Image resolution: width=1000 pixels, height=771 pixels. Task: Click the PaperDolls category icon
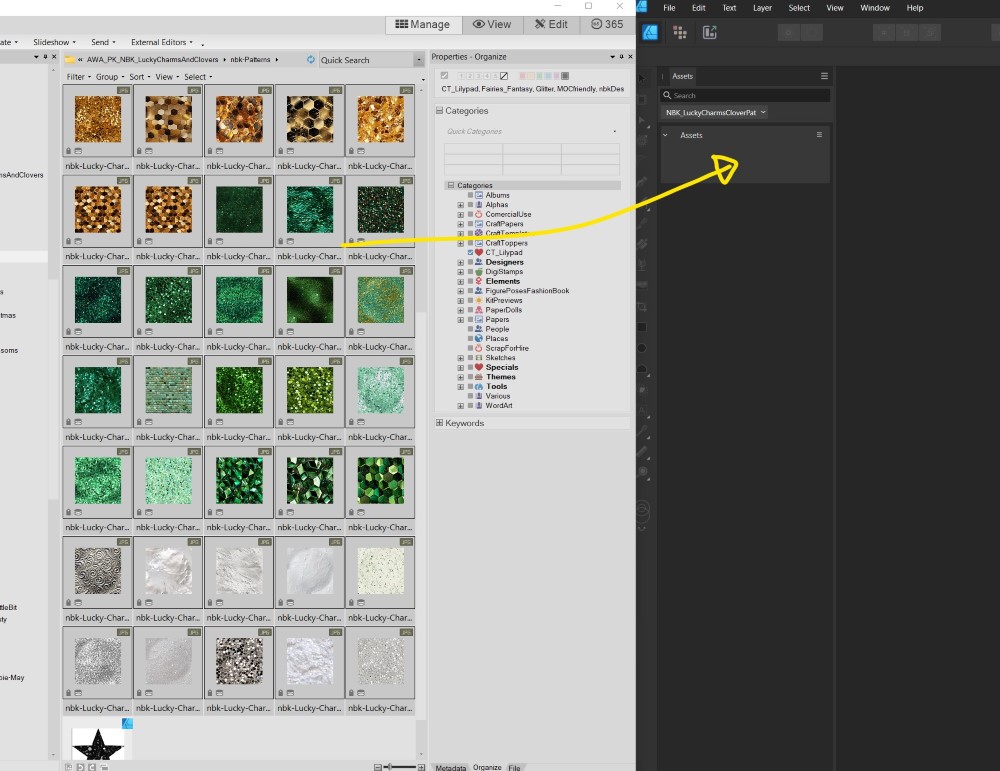click(x=479, y=310)
